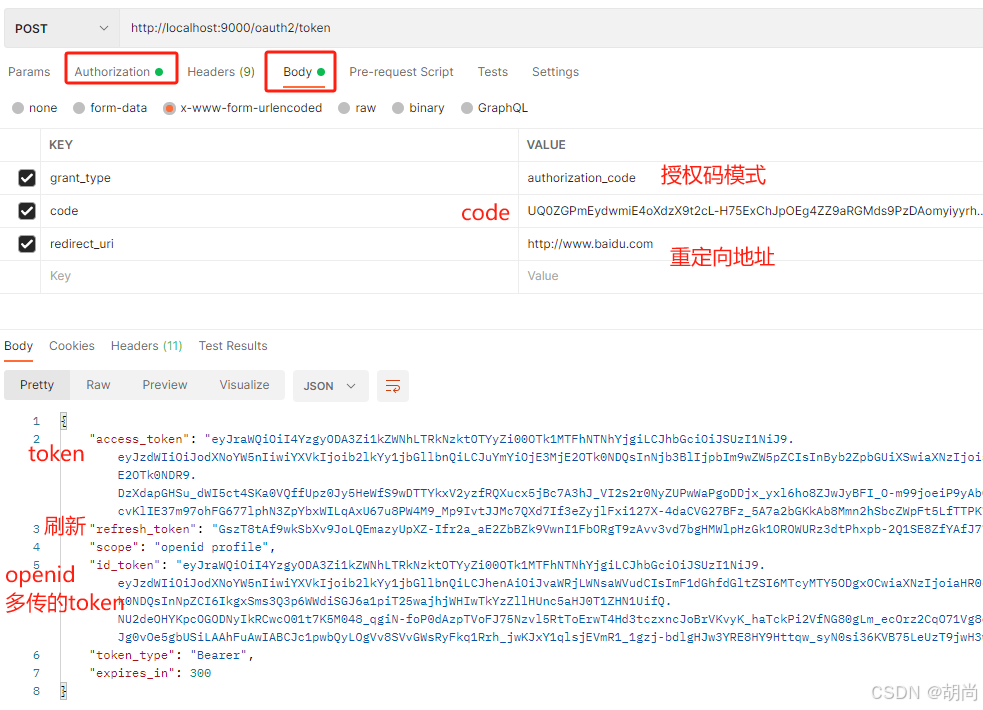Screen dimensions: 983x710
Task: Click the empty Key input field
Action: coord(280,276)
